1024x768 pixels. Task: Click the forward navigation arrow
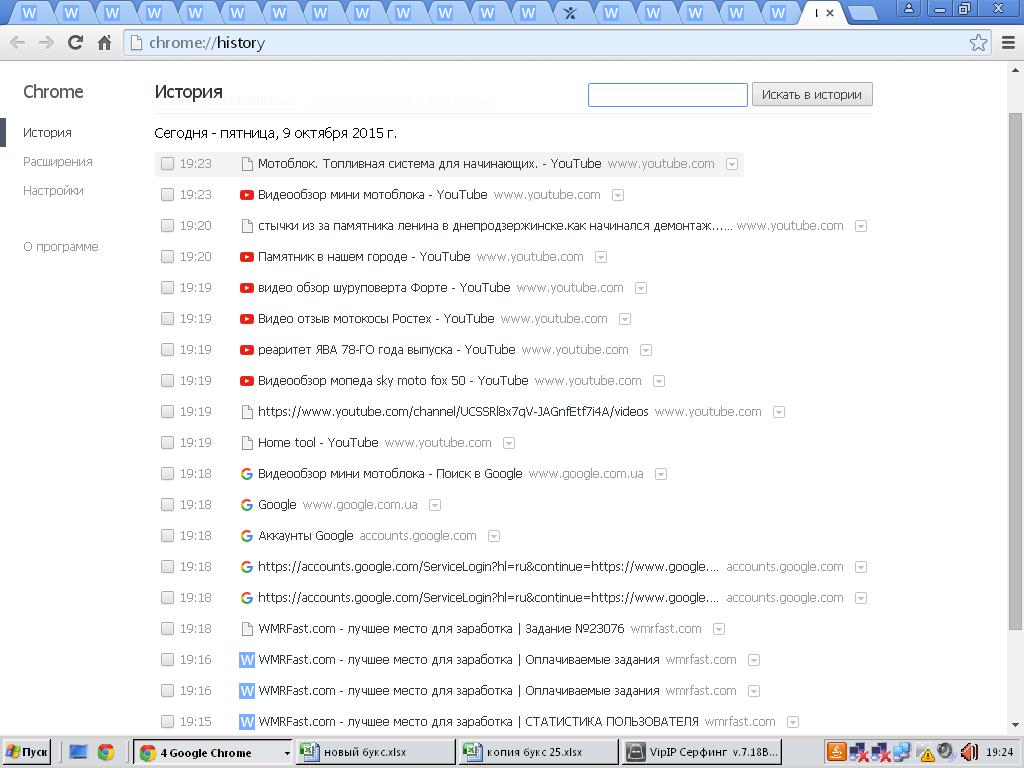(x=46, y=42)
